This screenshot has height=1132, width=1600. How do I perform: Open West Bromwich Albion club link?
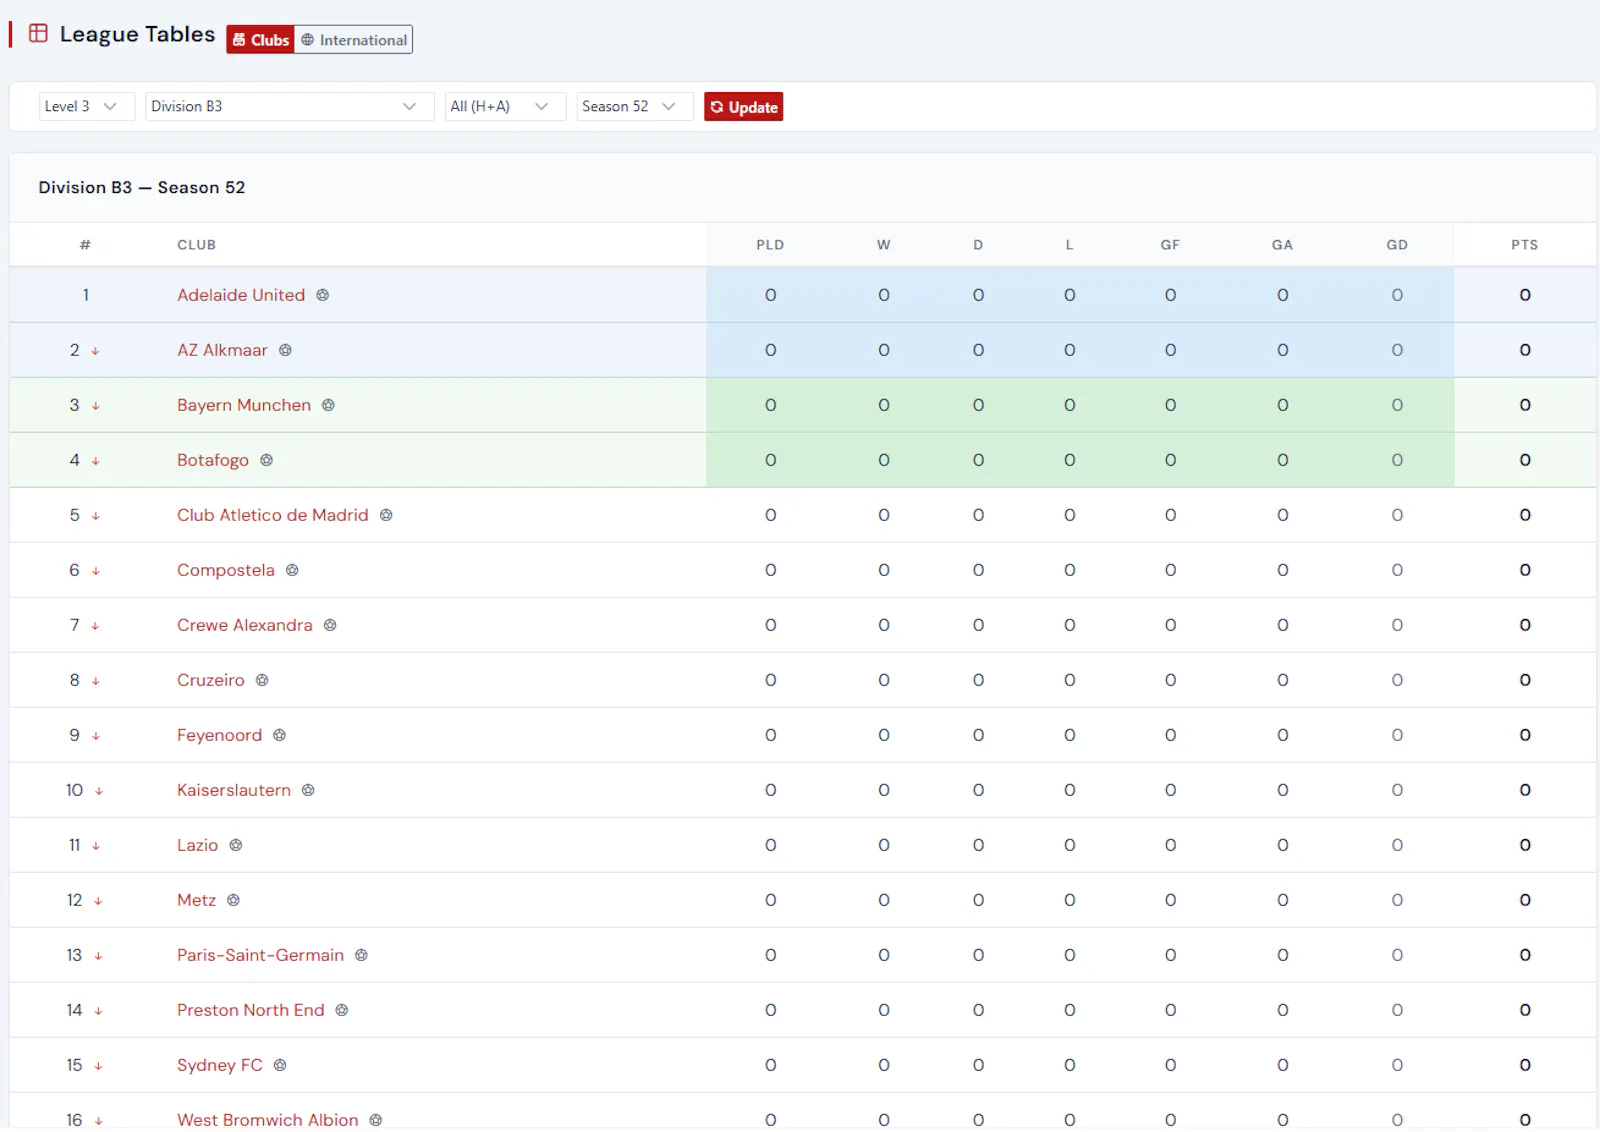coord(268,1120)
